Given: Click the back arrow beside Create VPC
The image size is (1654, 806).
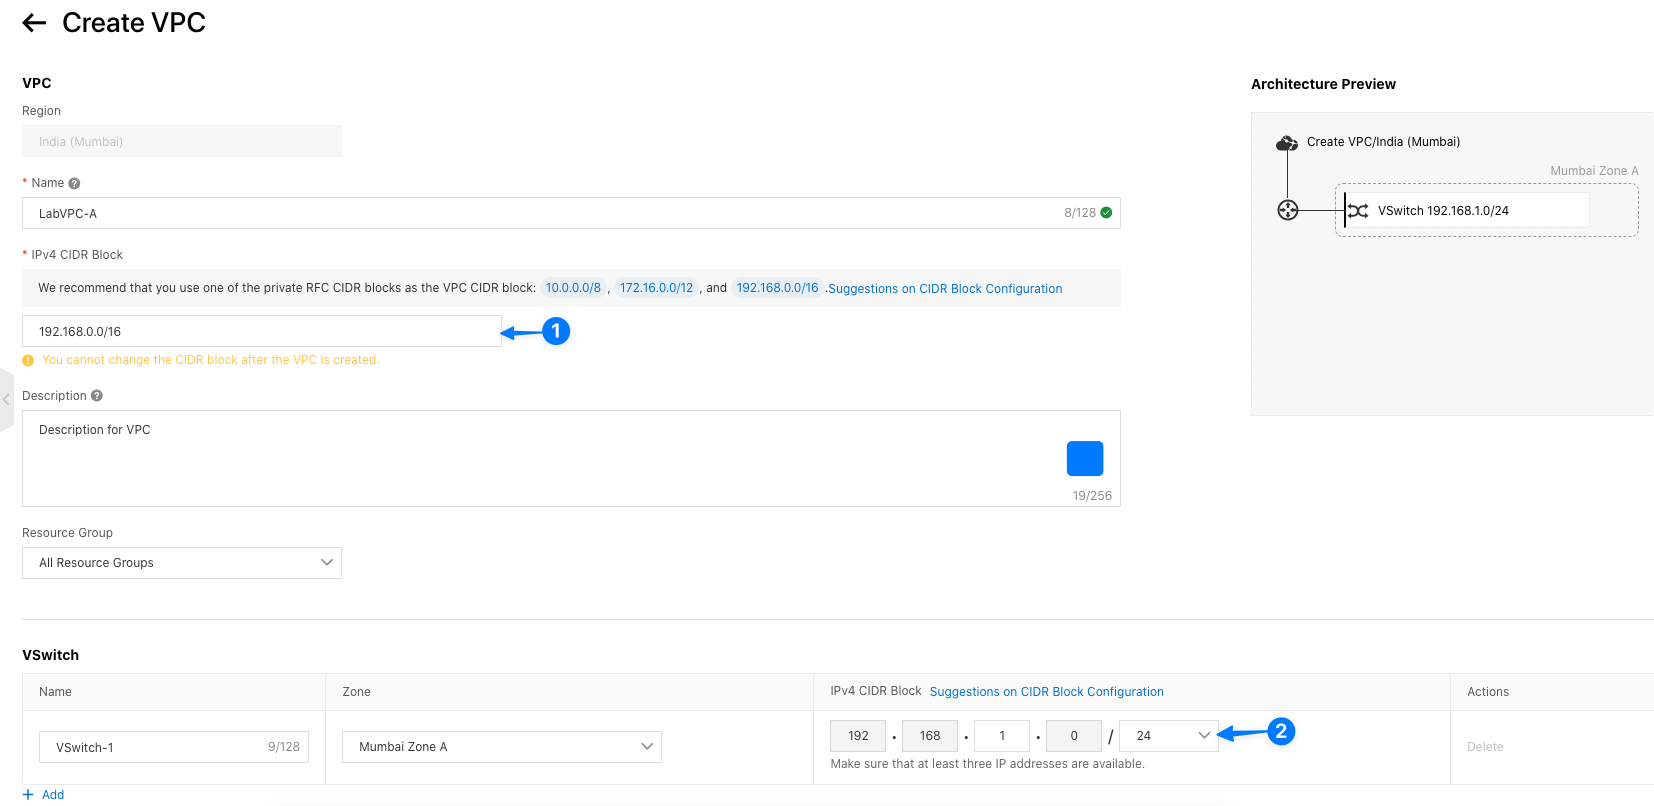Looking at the screenshot, I should pos(34,23).
